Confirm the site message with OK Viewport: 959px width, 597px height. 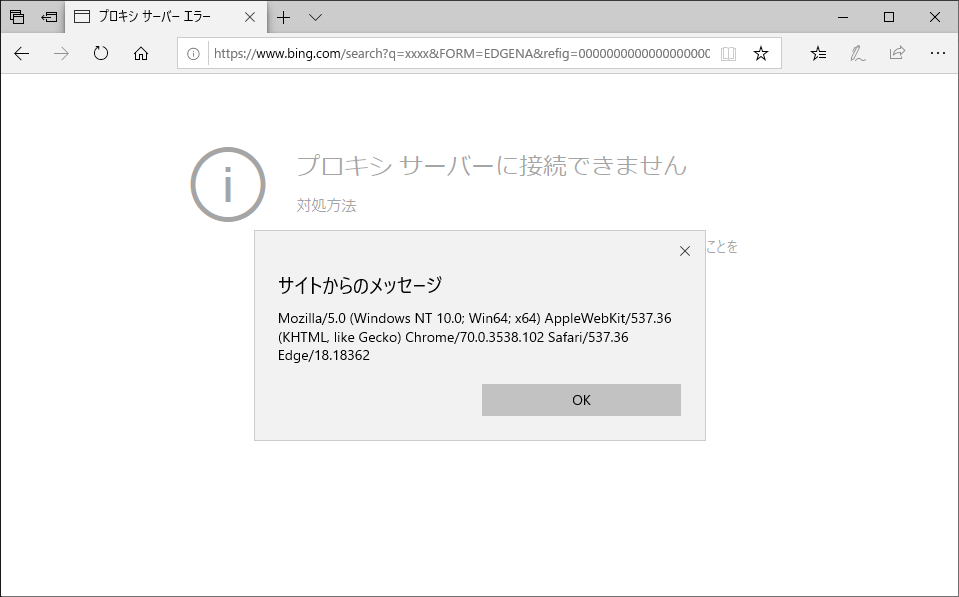point(581,400)
